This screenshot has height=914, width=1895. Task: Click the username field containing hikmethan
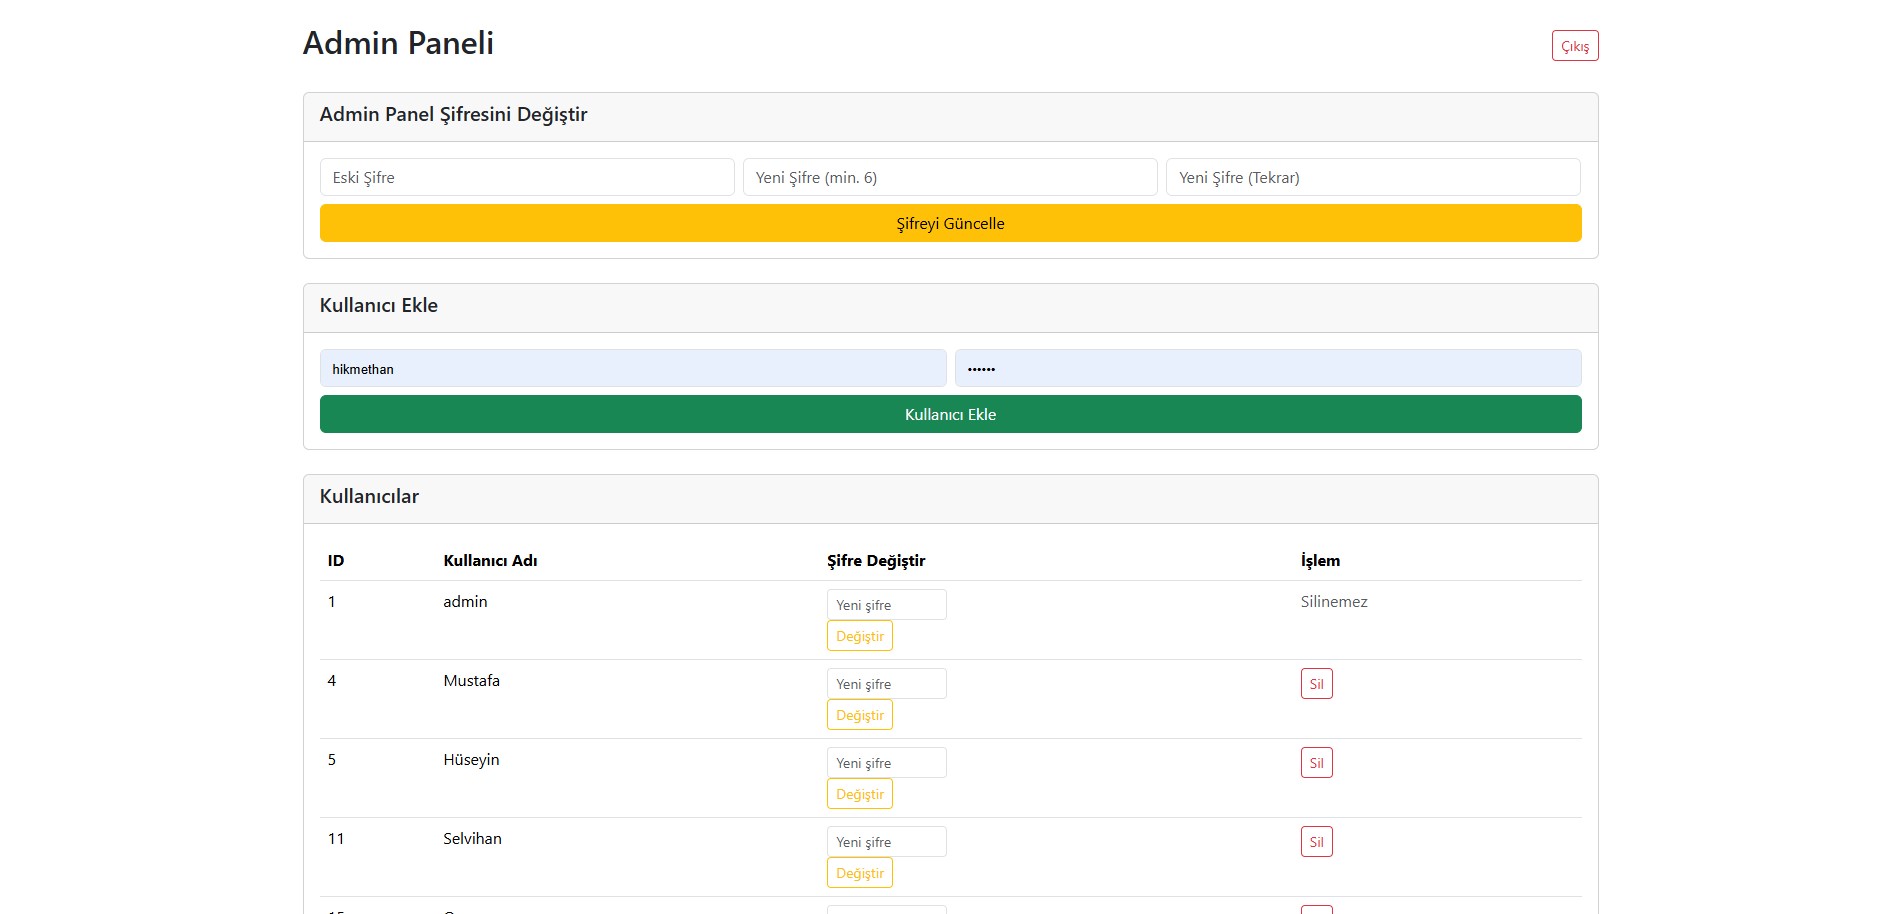pyautogui.click(x=632, y=368)
